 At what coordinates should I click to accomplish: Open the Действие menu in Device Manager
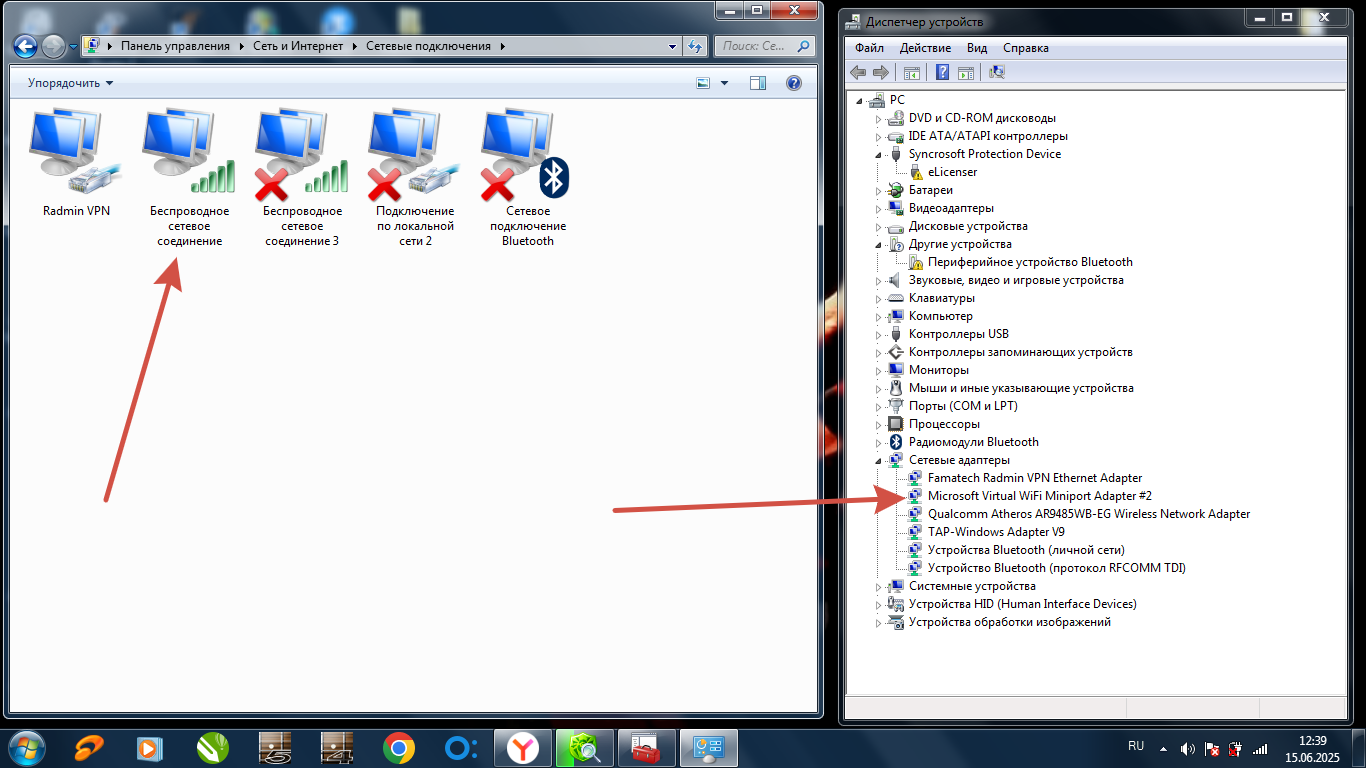pyautogui.click(x=925, y=47)
